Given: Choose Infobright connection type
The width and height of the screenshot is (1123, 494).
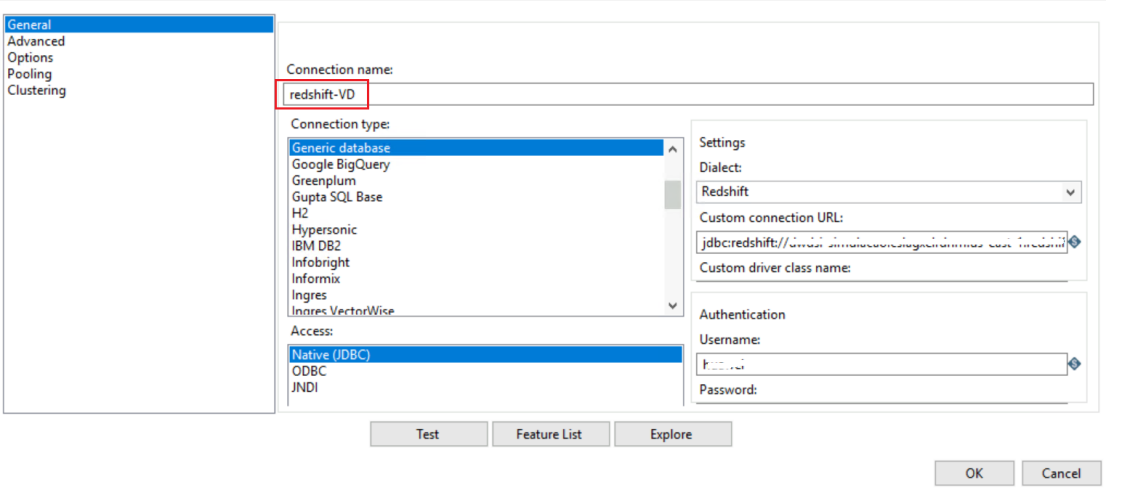Looking at the screenshot, I should [476, 263].
